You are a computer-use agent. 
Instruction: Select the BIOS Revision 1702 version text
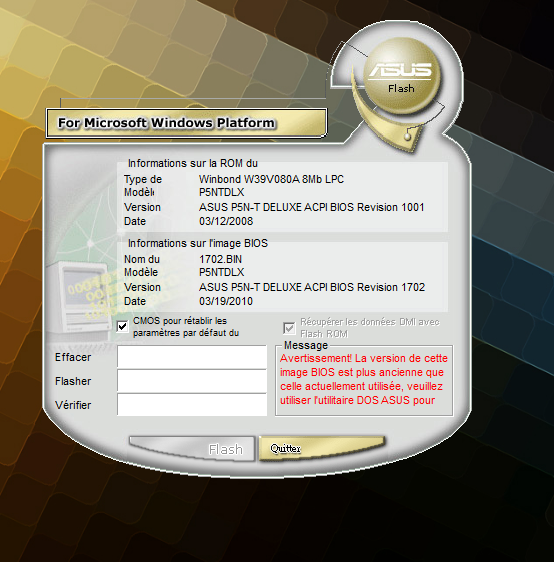pos(312,287)
